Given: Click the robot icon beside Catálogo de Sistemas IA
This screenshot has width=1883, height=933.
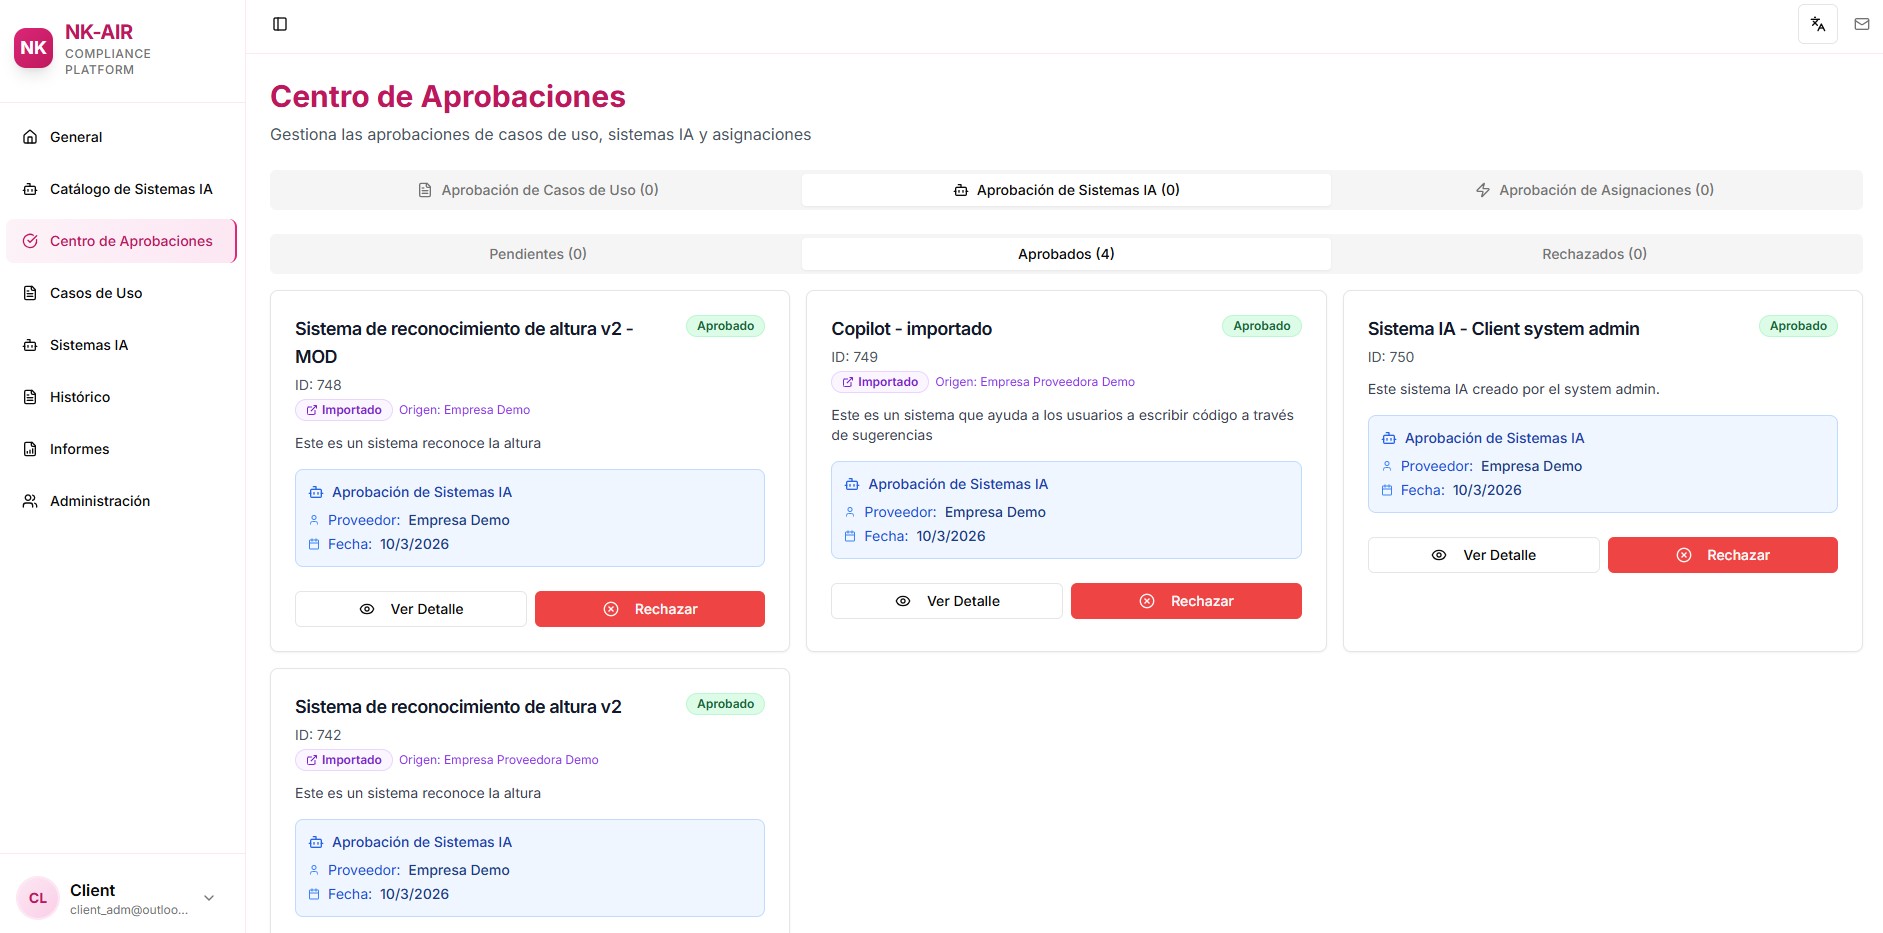Looking at the screenshot, I should pyautogui.click(x=30, y=189).
